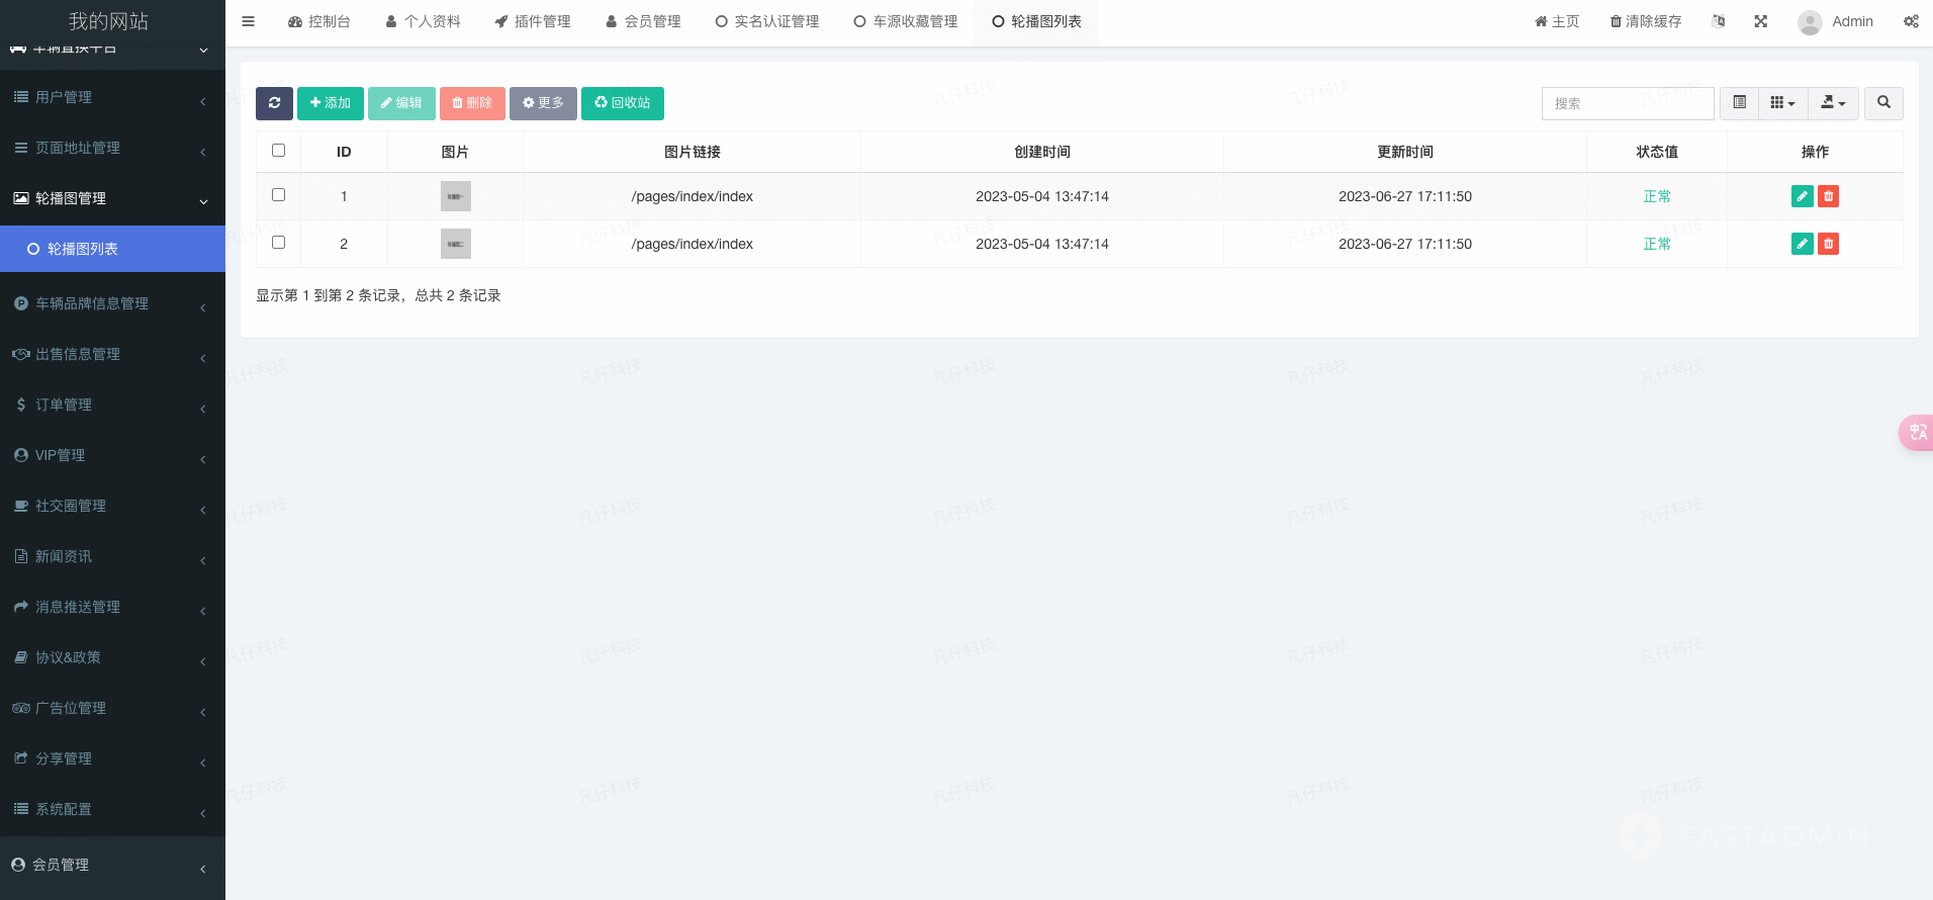The height and width of the screenshot is (900, 1933).
Task: Click the 添加 button
Action: (330, 103)
